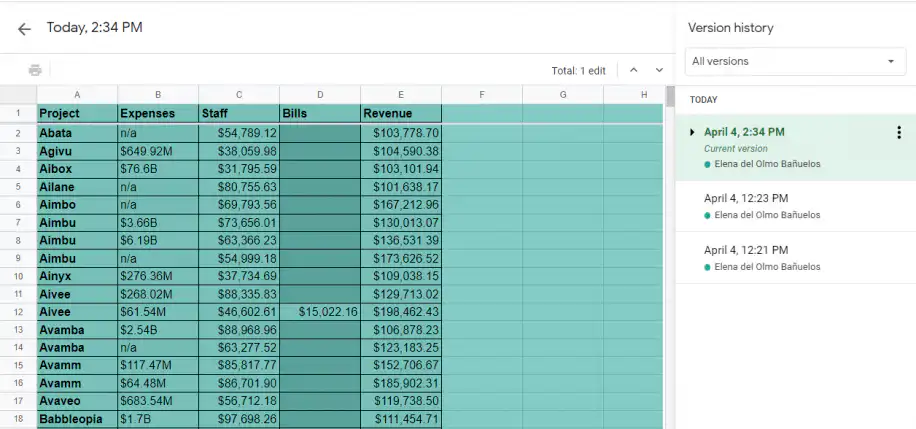Click the $198,462.43 revenue cell
The width and height of the screenshot is (916, 429).
tap(401, 312)
